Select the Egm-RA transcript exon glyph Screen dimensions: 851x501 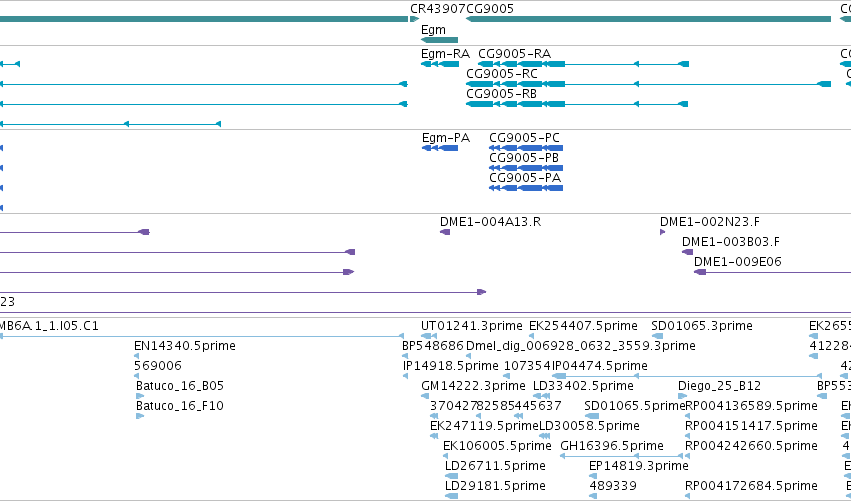coord(440,64)
